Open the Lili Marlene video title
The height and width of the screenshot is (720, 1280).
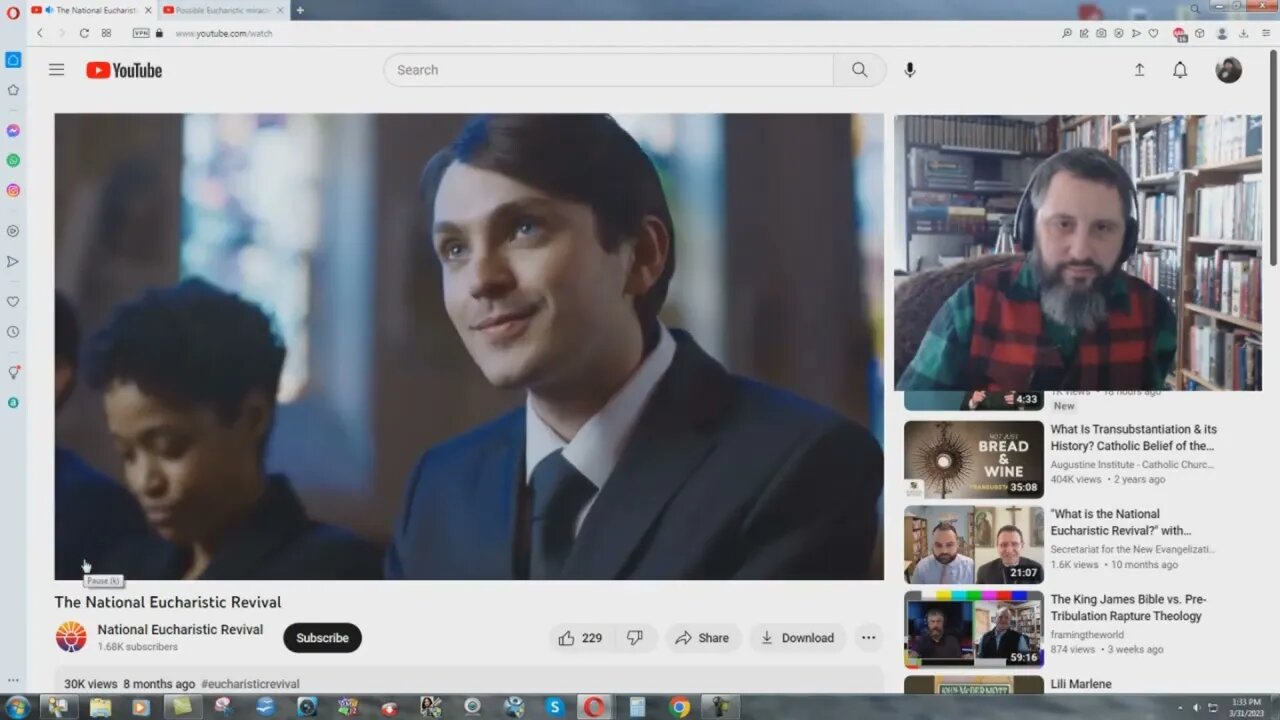tap(1080, 684)
